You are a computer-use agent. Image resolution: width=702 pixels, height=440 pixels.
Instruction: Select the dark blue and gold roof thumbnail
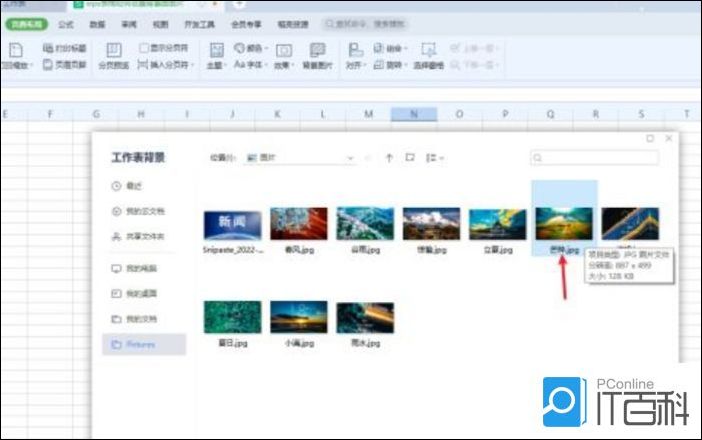point(630,224)
